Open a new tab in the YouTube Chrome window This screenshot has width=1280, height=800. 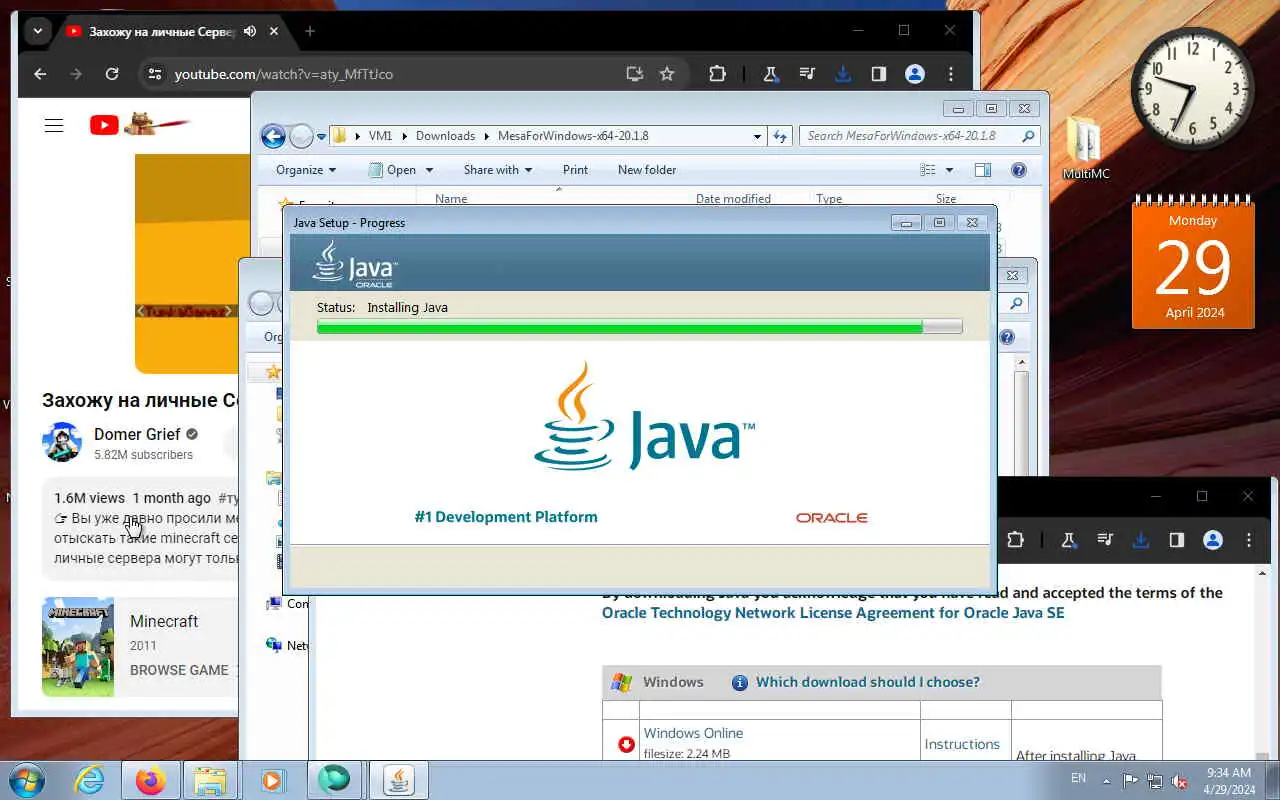(310, 31)
